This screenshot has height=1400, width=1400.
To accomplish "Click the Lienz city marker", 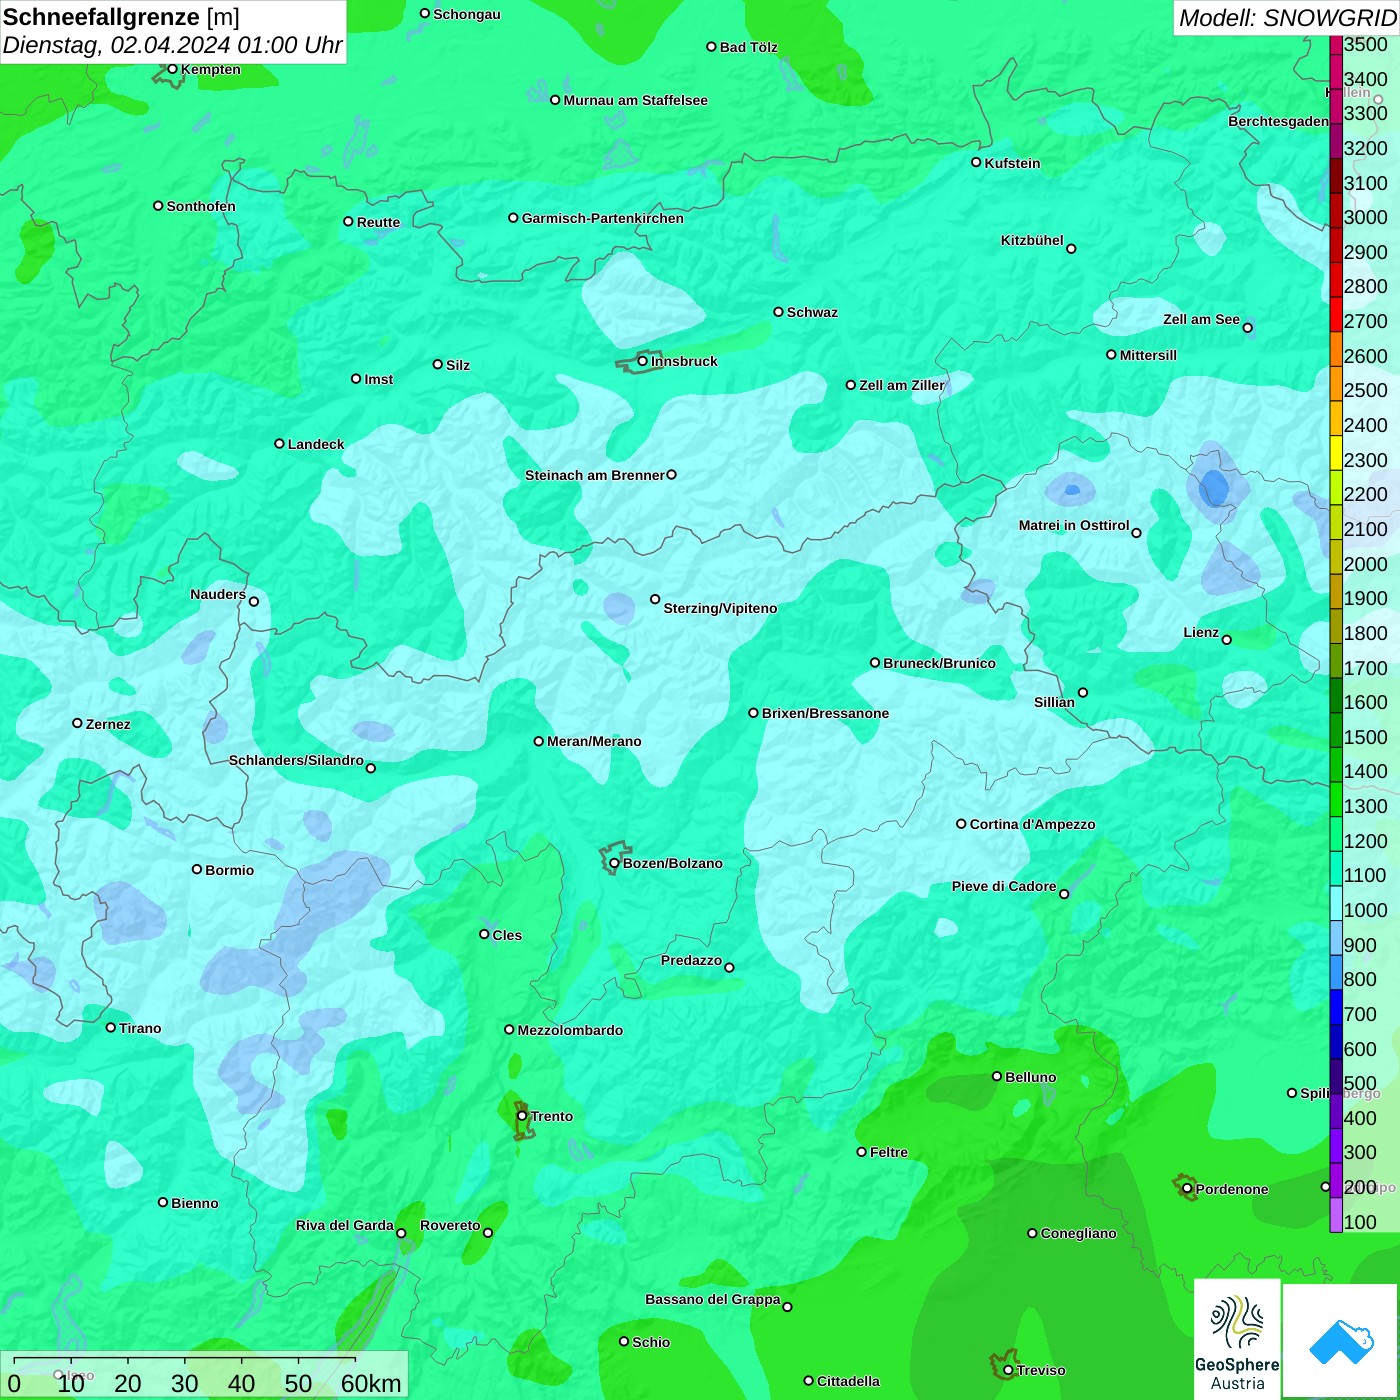I will click(1227, 640).
